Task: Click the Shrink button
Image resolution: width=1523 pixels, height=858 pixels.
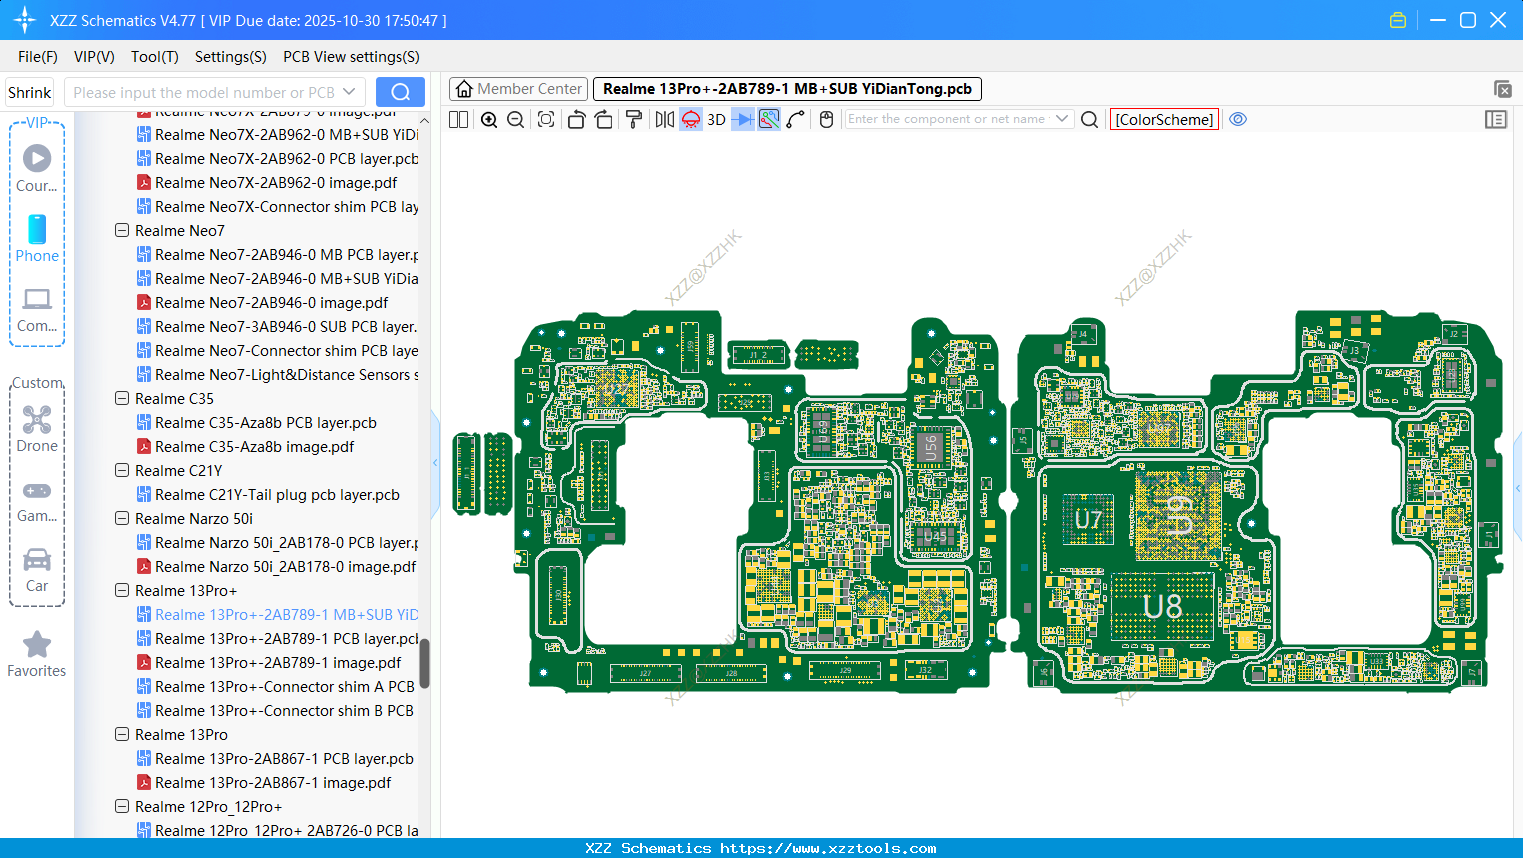Action: click(30, 92)
